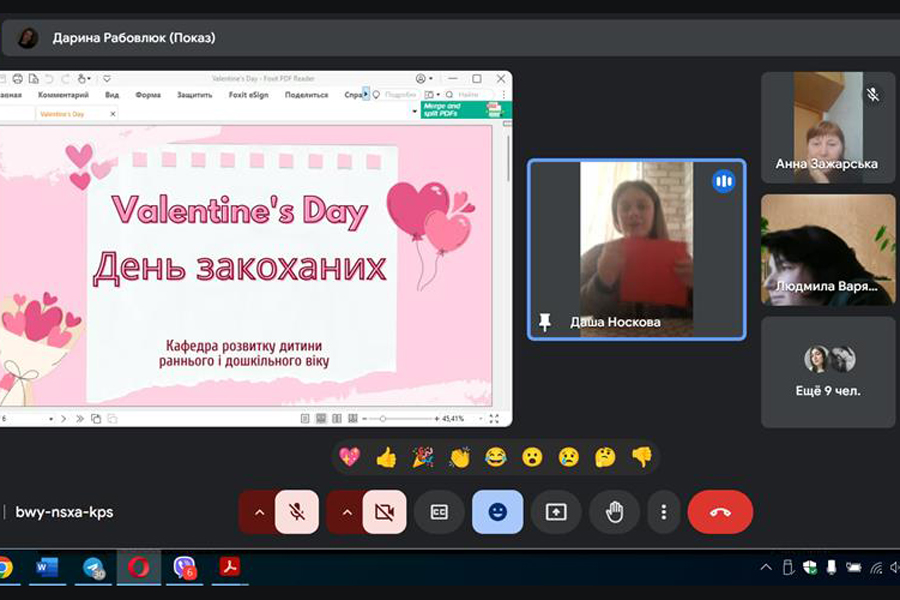Unmute the microphone

[297, 512]
